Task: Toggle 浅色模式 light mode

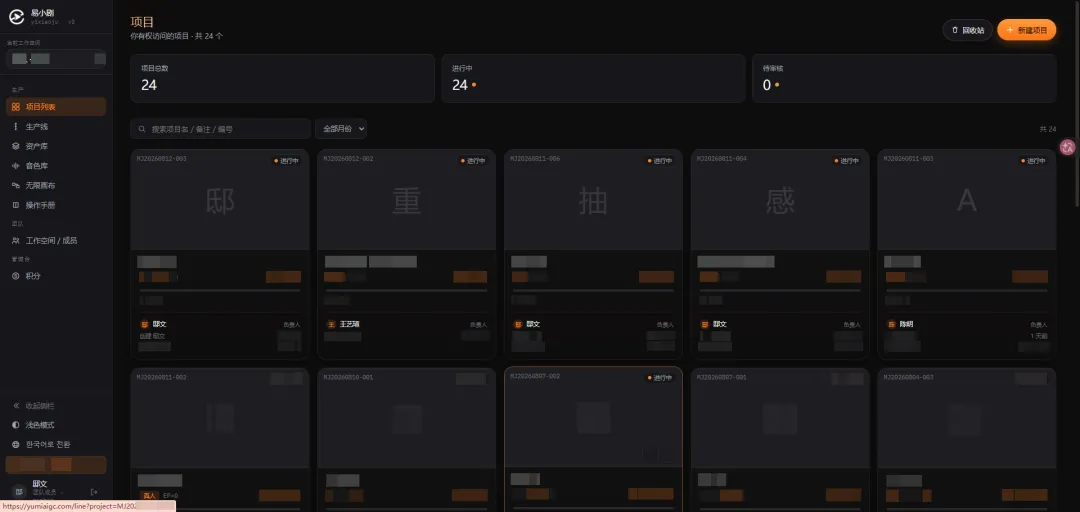Action: point(56,424)
